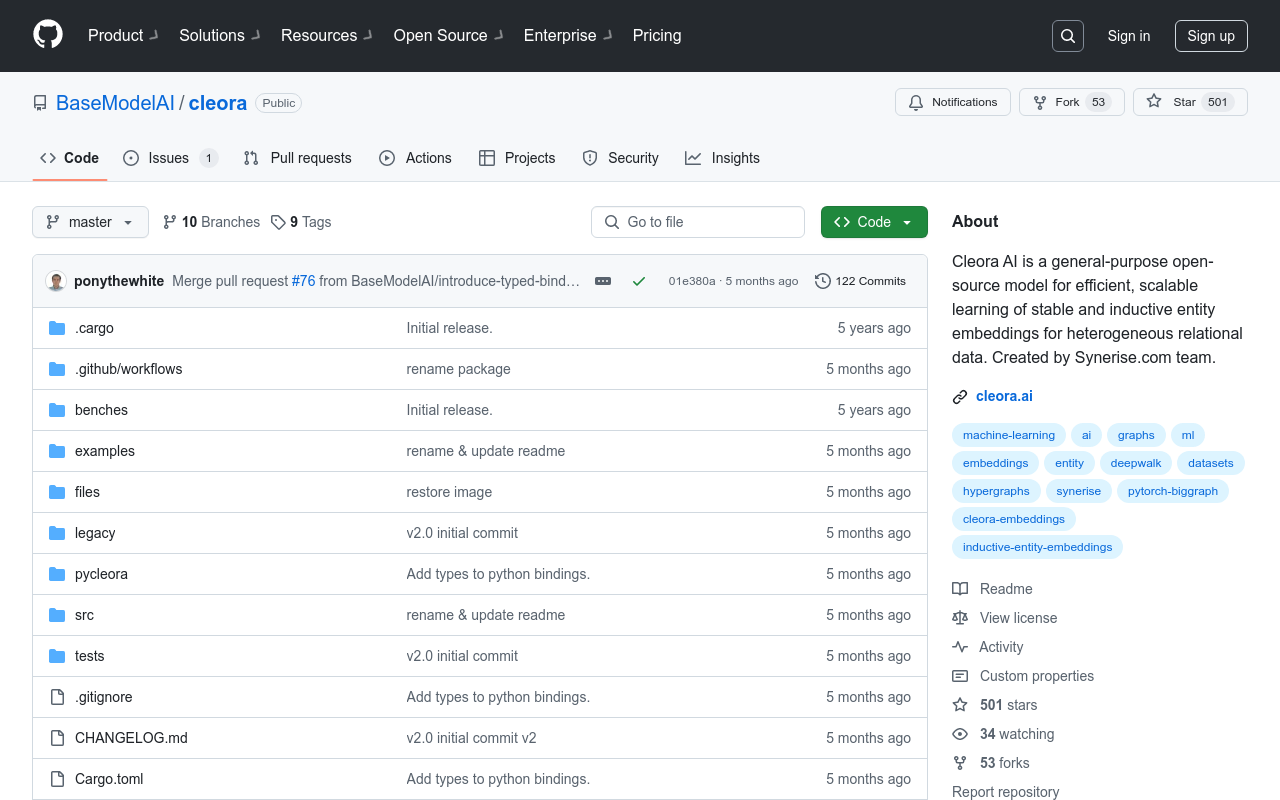Expand the green Code dropdown button

tap(874, 222)
